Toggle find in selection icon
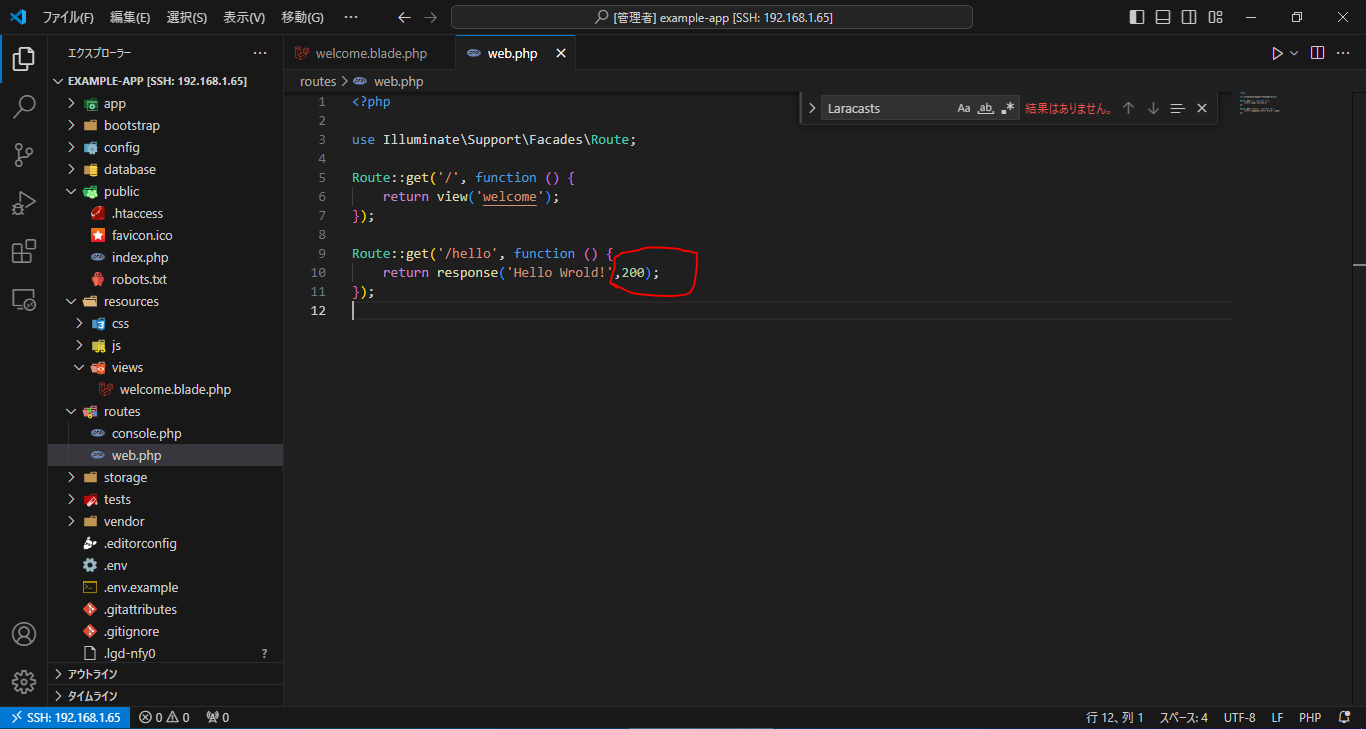Screen dimensions: 1366x729 coord(1178,108)
